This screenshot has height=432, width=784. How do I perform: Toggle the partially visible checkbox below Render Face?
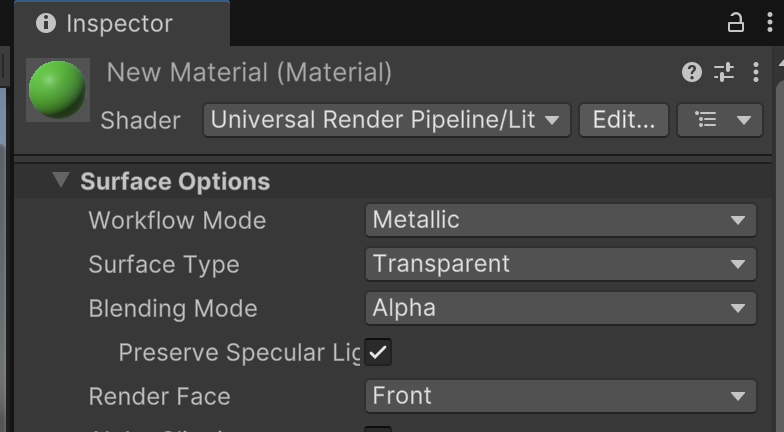click(x=378, y=429)
